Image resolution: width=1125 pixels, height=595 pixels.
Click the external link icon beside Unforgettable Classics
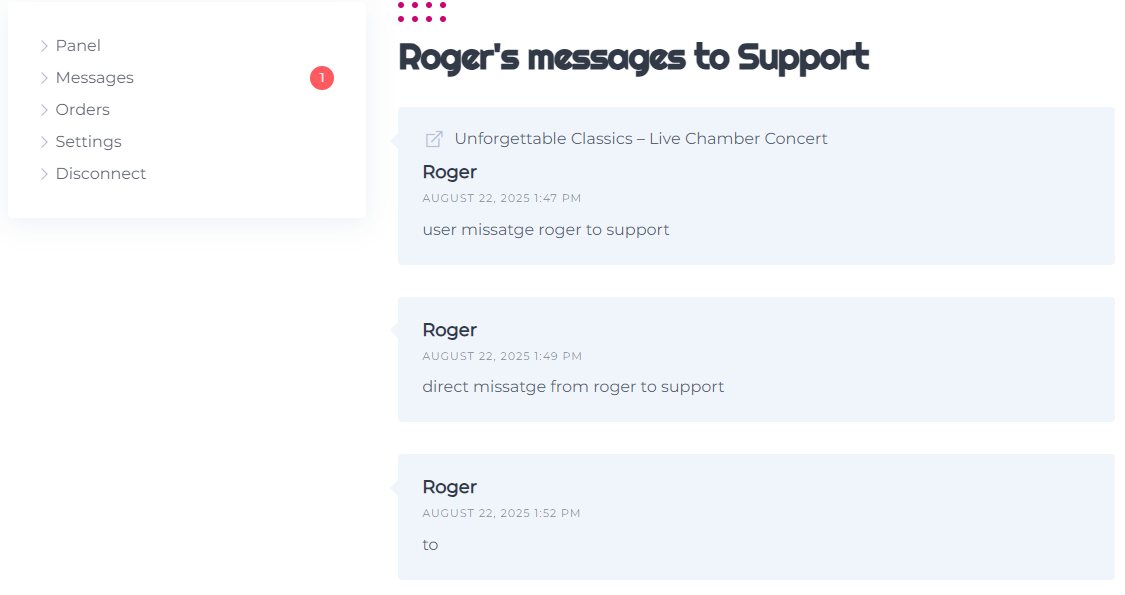(434, 139)
